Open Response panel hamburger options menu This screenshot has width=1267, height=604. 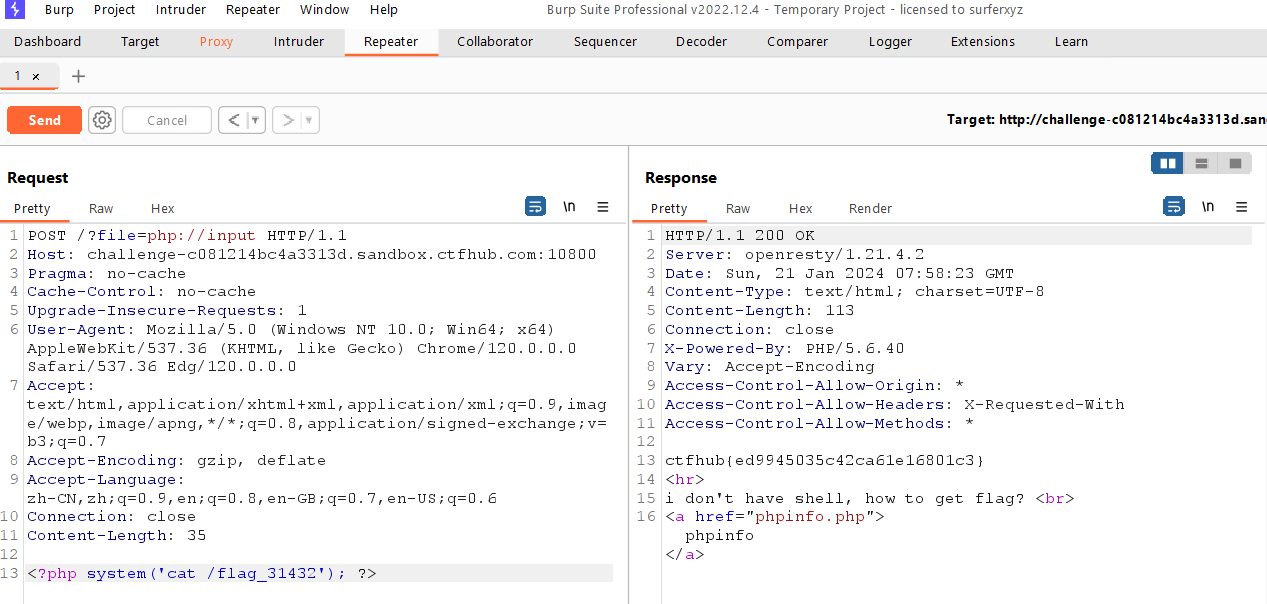[x=1242, y=207]
